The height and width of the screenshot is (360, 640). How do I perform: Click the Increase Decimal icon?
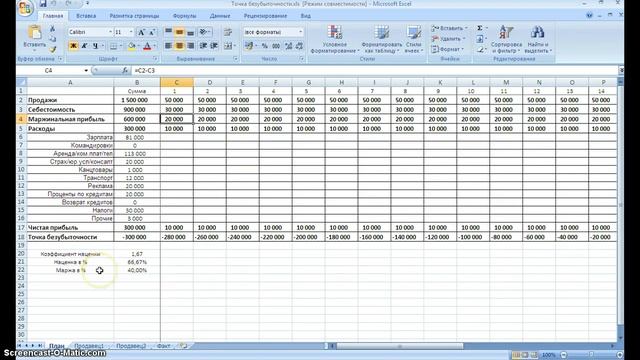(x=289, y=46)
